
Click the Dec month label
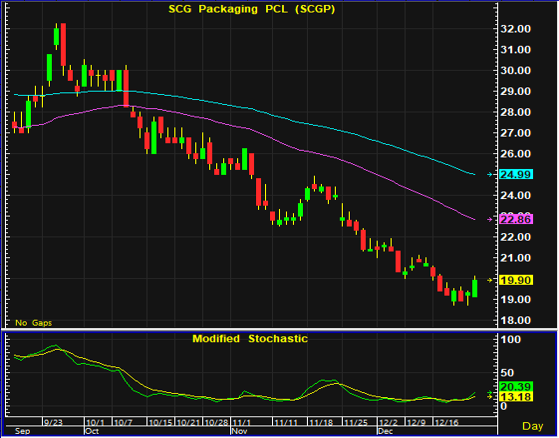[385, 432]
